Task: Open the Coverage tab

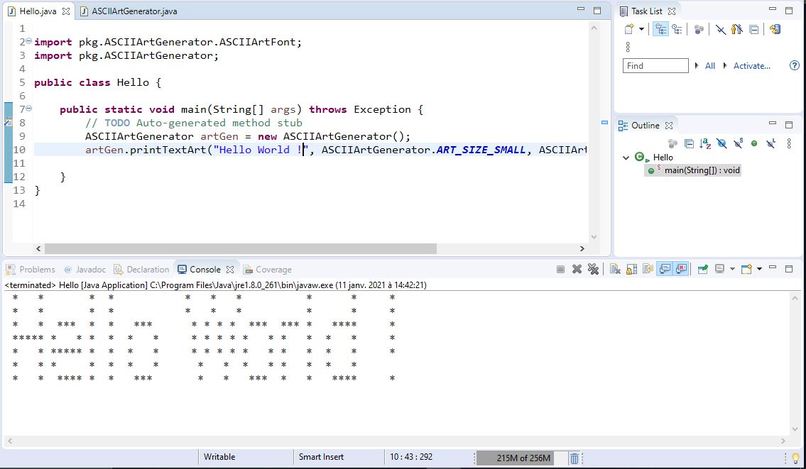Action: pyautogui.click(x=267, y=269)
